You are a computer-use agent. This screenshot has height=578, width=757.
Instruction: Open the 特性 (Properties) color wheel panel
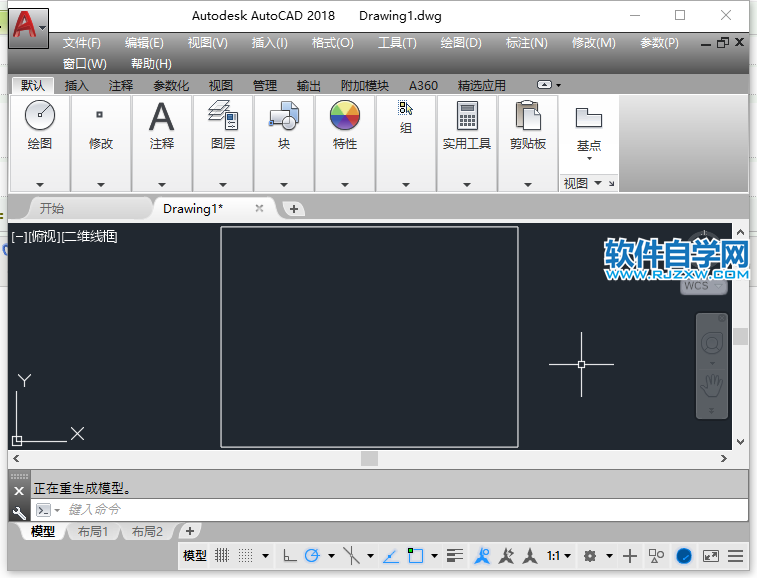(x=345, y=125)
